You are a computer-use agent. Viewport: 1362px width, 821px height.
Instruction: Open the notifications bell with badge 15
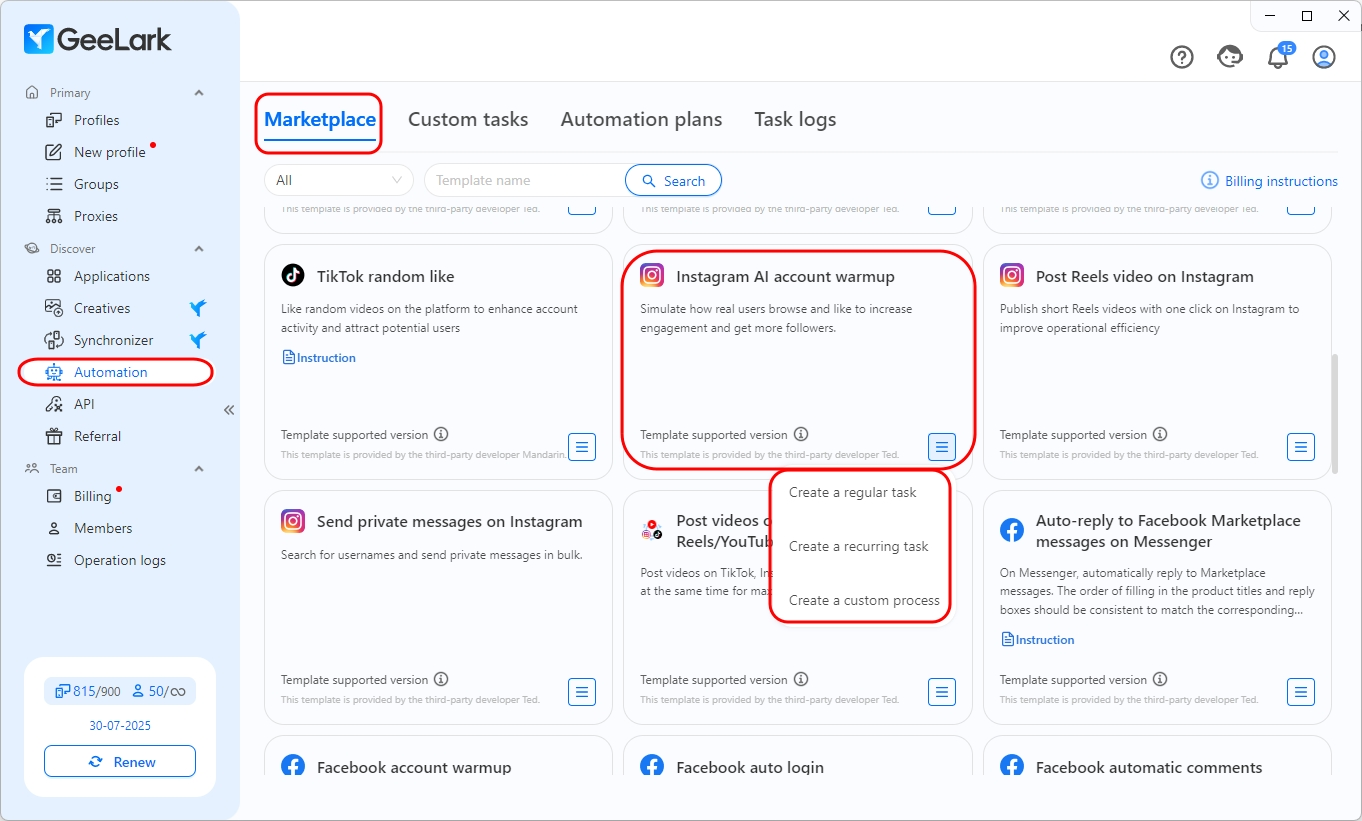pyautogui.click(x=1278, y=57)
